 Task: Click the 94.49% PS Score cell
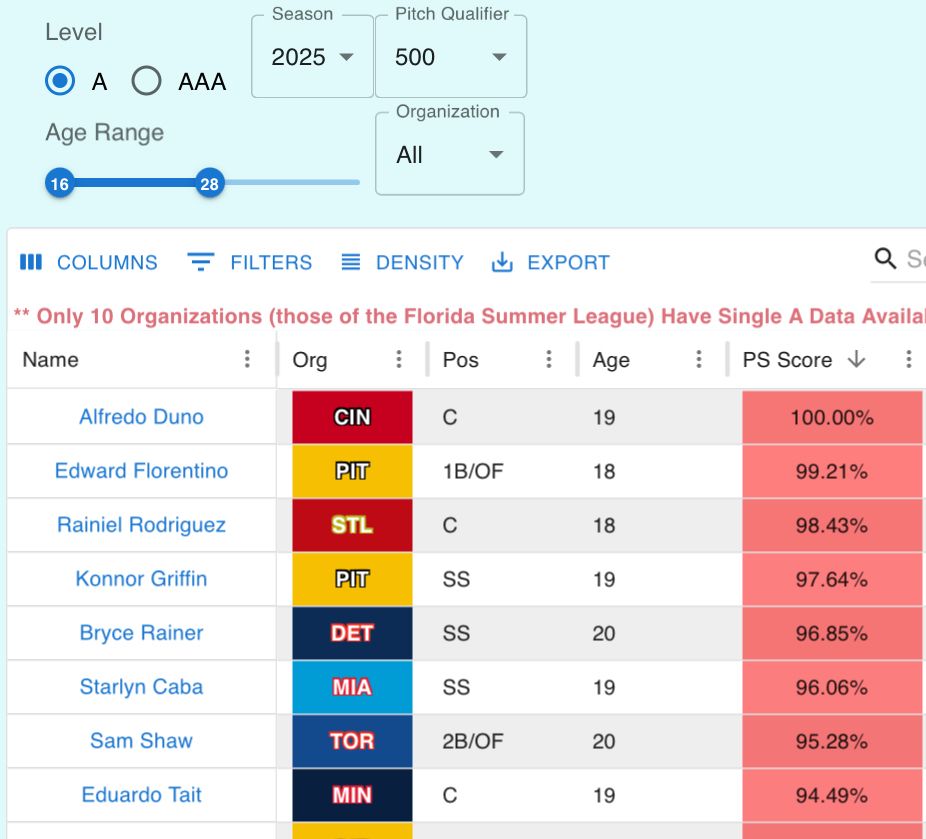[x=832, y=795]
